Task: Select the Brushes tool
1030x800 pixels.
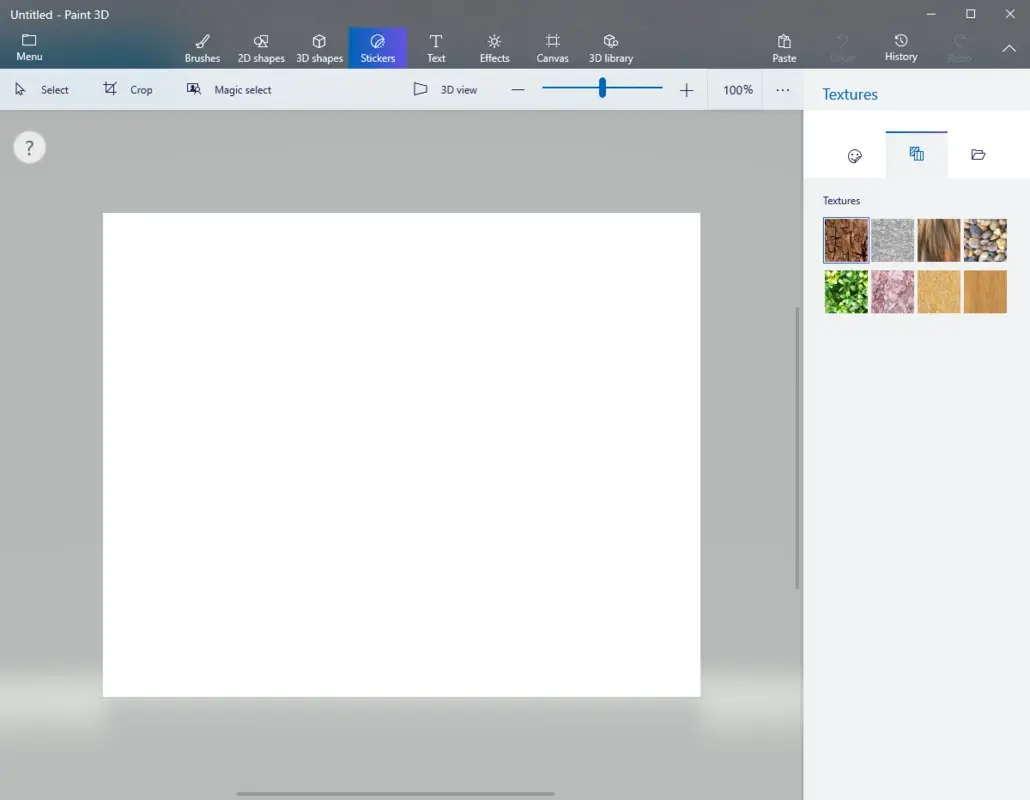Action: (x=202, y=47)
